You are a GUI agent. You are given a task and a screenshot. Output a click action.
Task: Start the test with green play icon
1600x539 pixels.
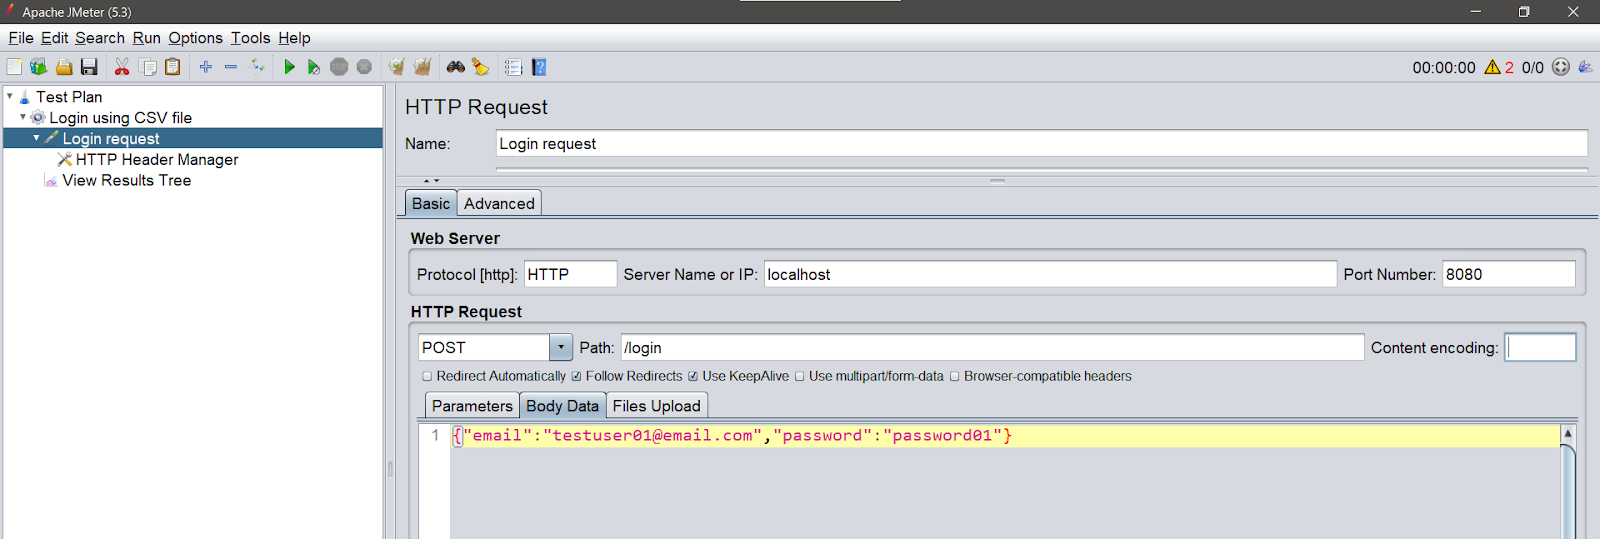(289, 67)
